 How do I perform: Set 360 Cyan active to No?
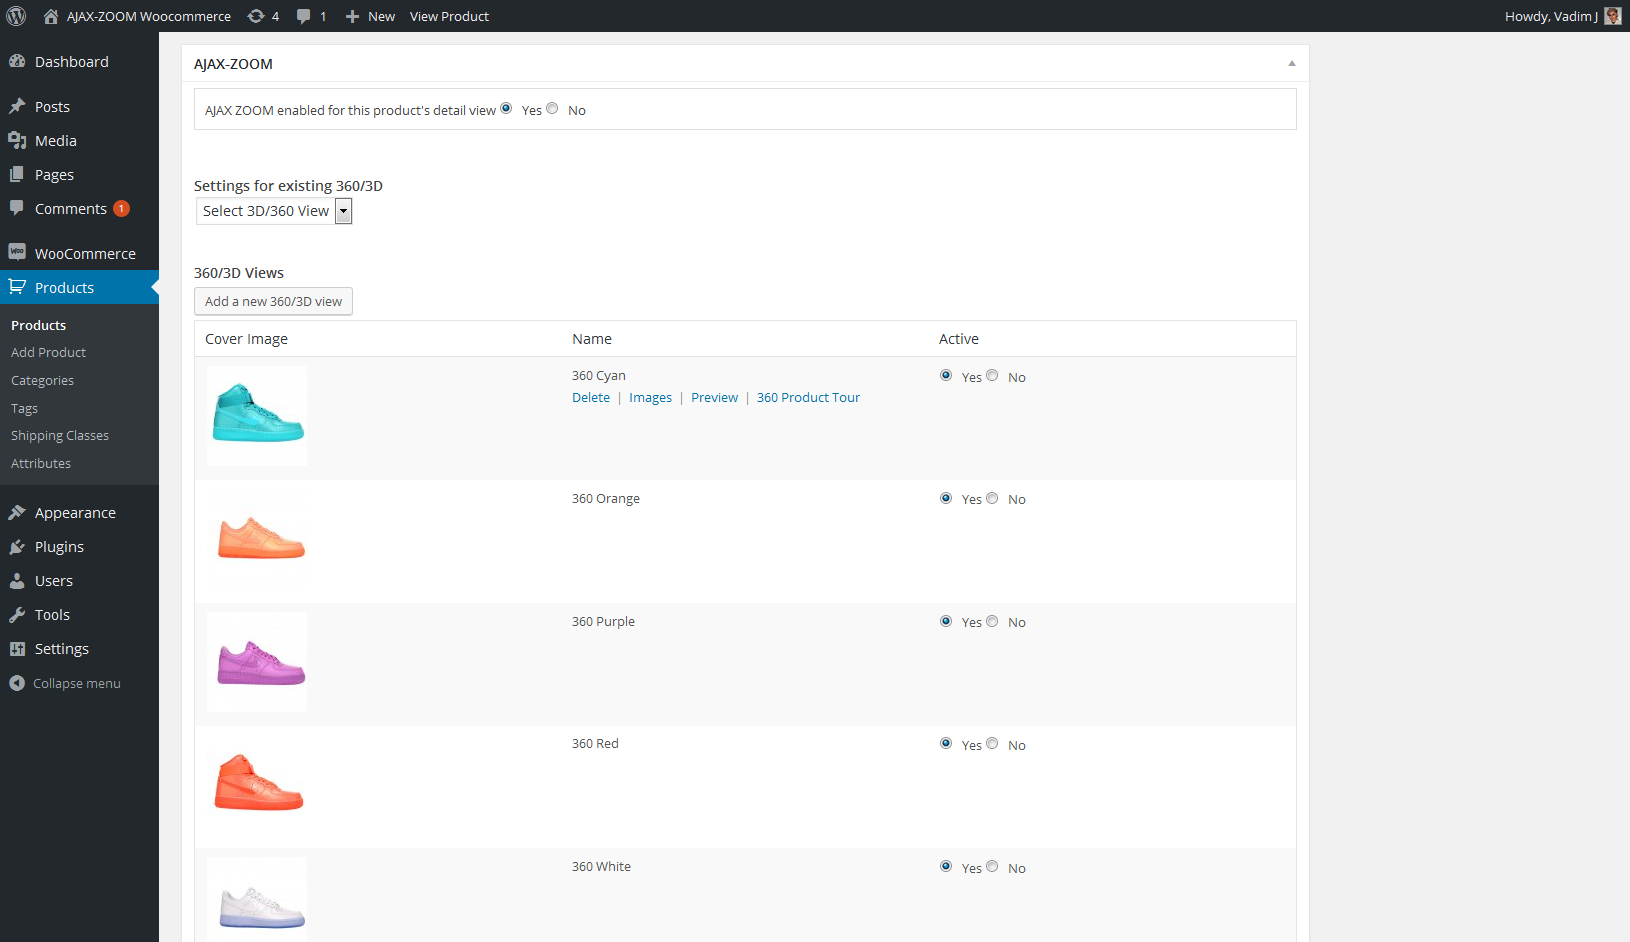point(992,375)
